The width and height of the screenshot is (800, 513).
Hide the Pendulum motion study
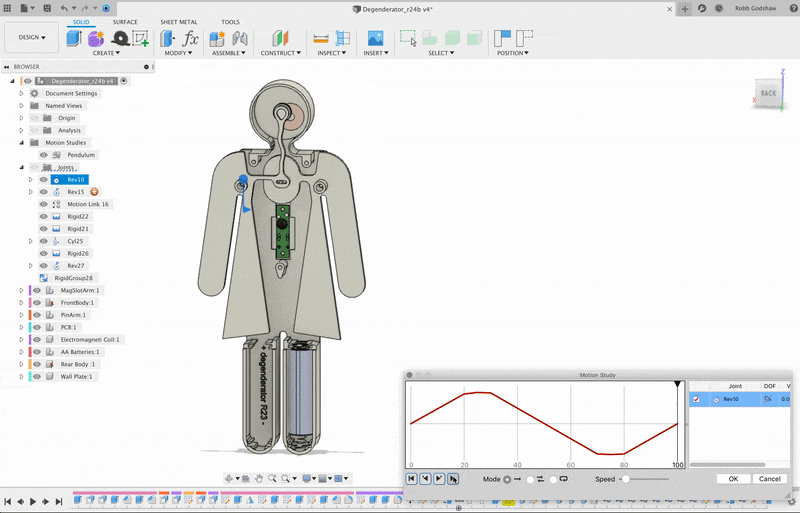43,155
